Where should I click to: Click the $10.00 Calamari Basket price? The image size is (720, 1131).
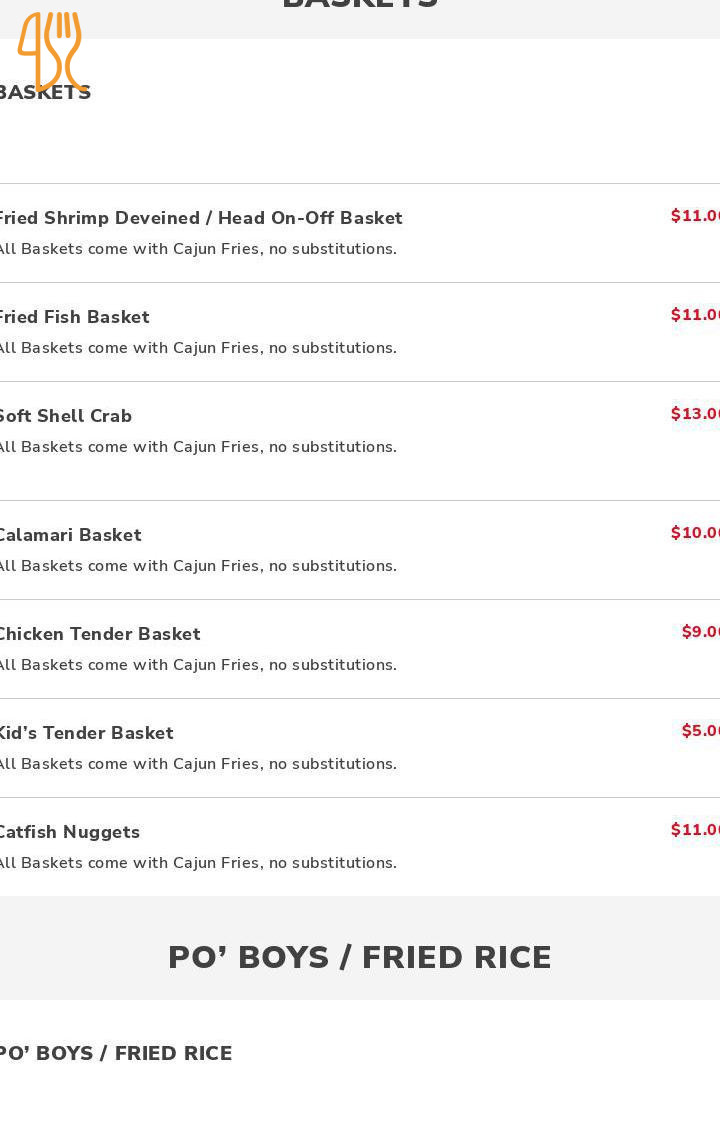[x=695, y=533]
